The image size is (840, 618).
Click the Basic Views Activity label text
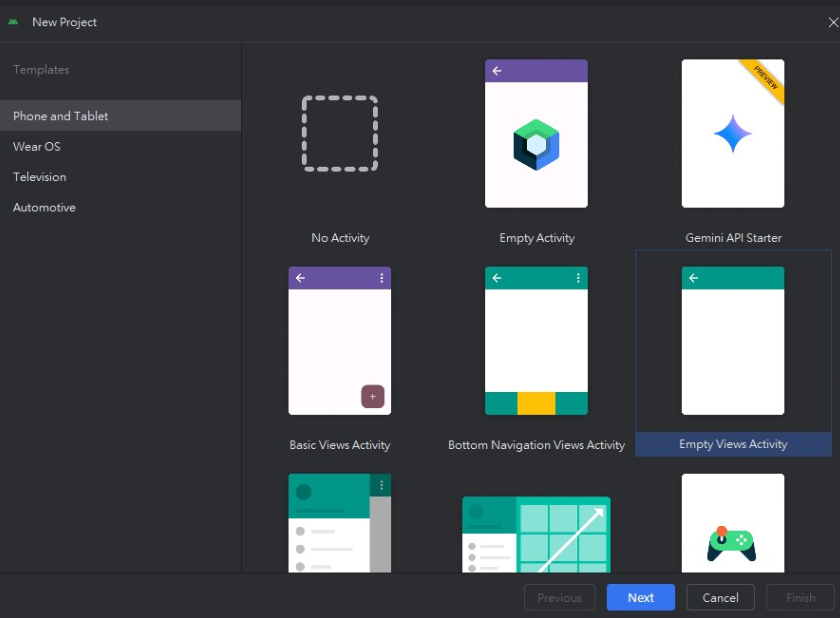[340, 445]
